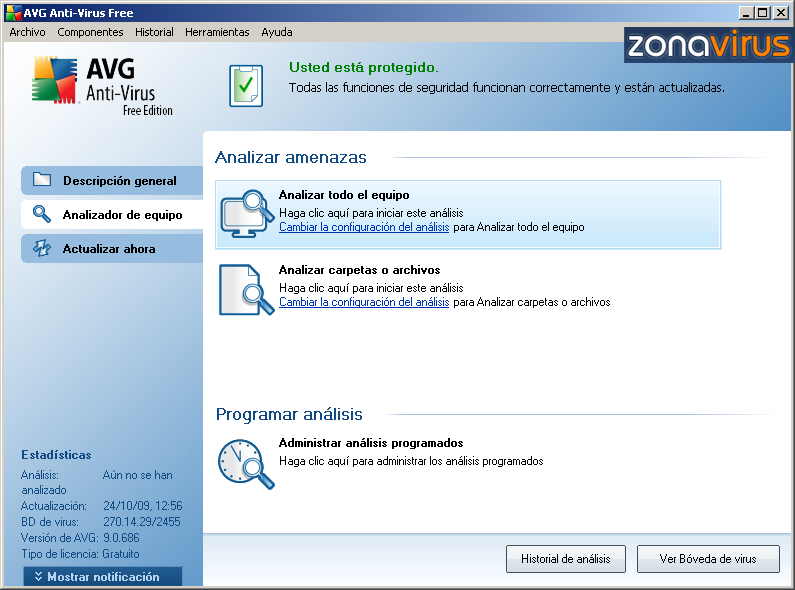Select Administrar análisis programados
Image resolution: width=795 pixels, height=590 pixels.
pyautogui.click(x=370, y=443)
